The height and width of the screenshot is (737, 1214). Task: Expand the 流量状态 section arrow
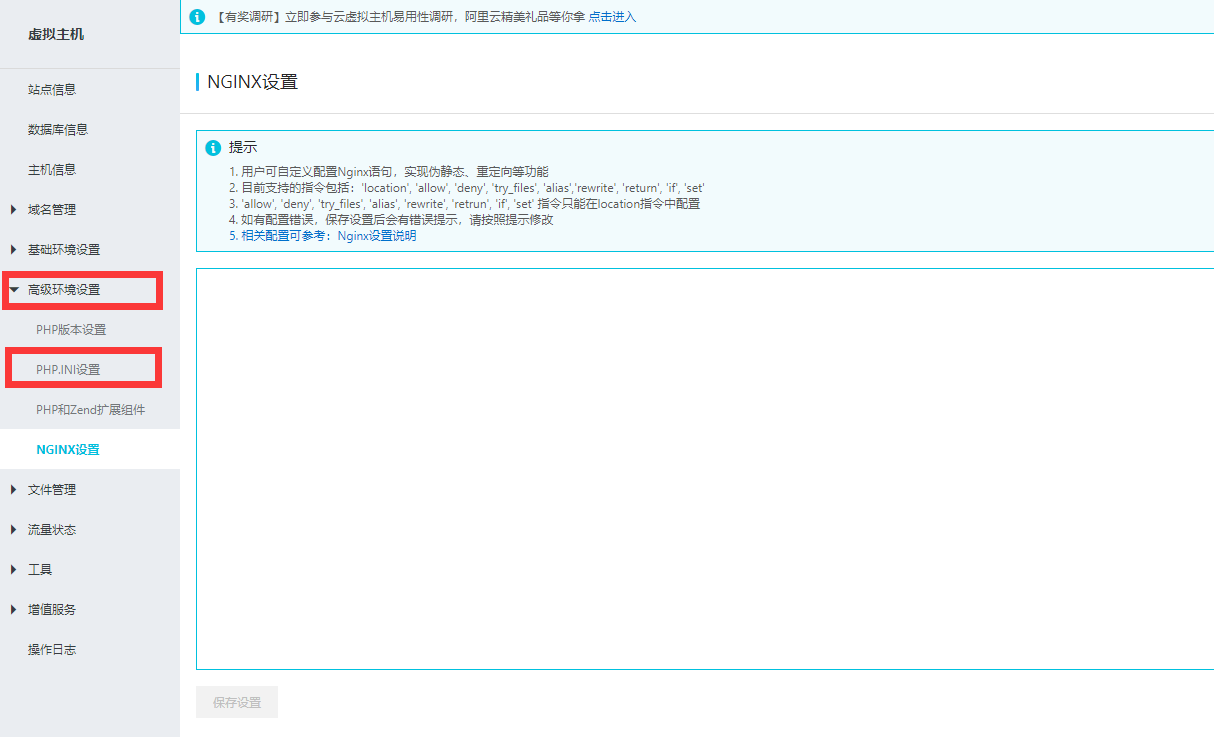click(13, 529)
